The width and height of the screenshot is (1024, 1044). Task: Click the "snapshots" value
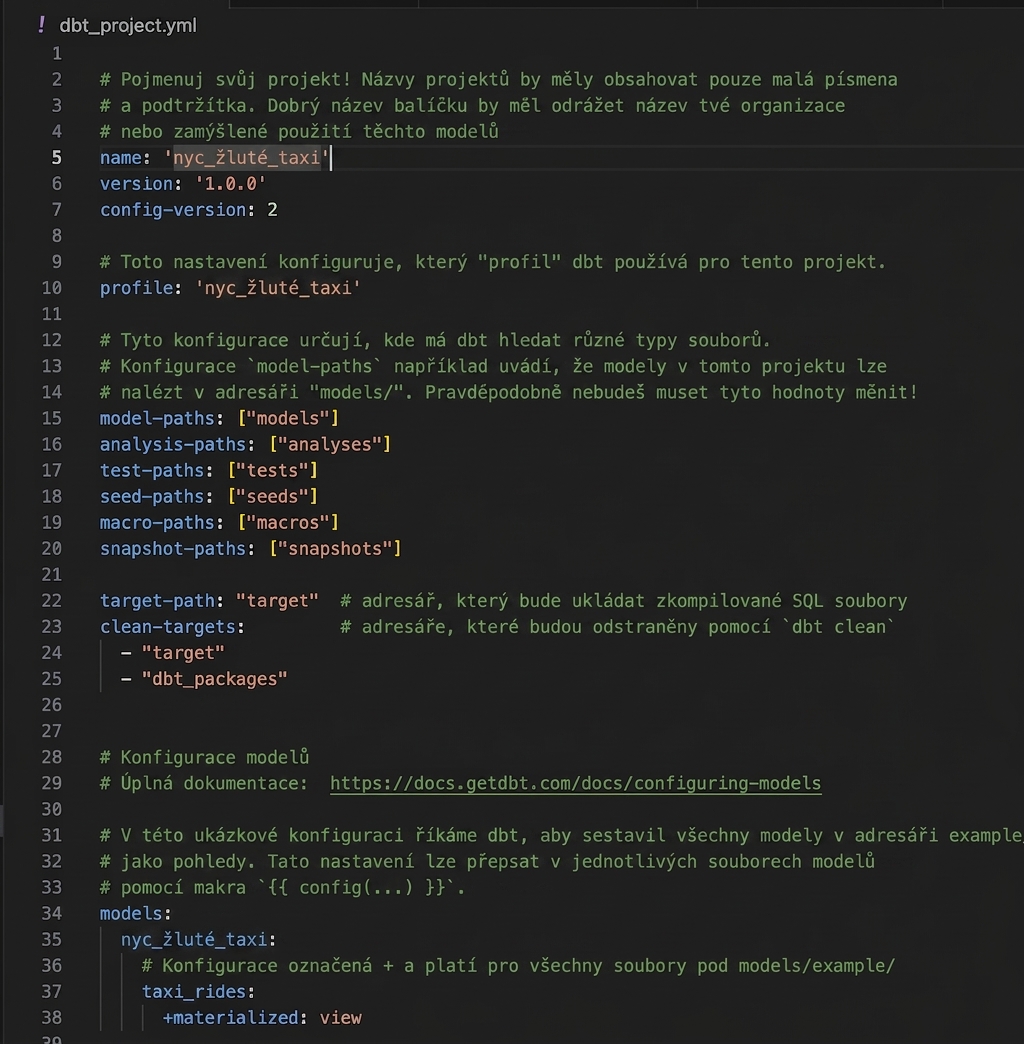coord(335,549)
